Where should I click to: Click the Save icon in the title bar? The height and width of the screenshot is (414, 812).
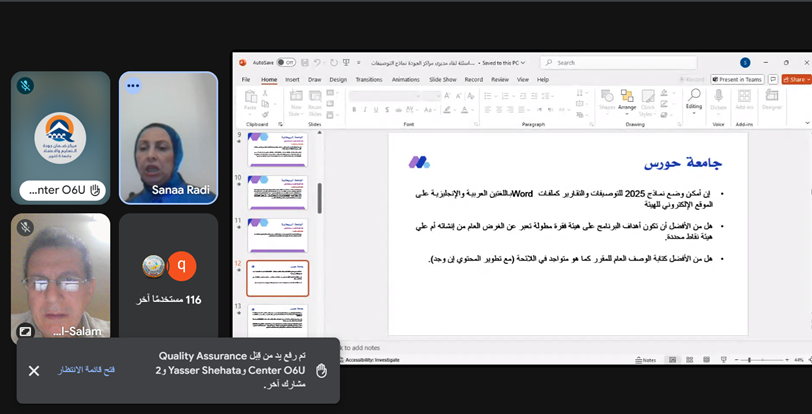305,63
